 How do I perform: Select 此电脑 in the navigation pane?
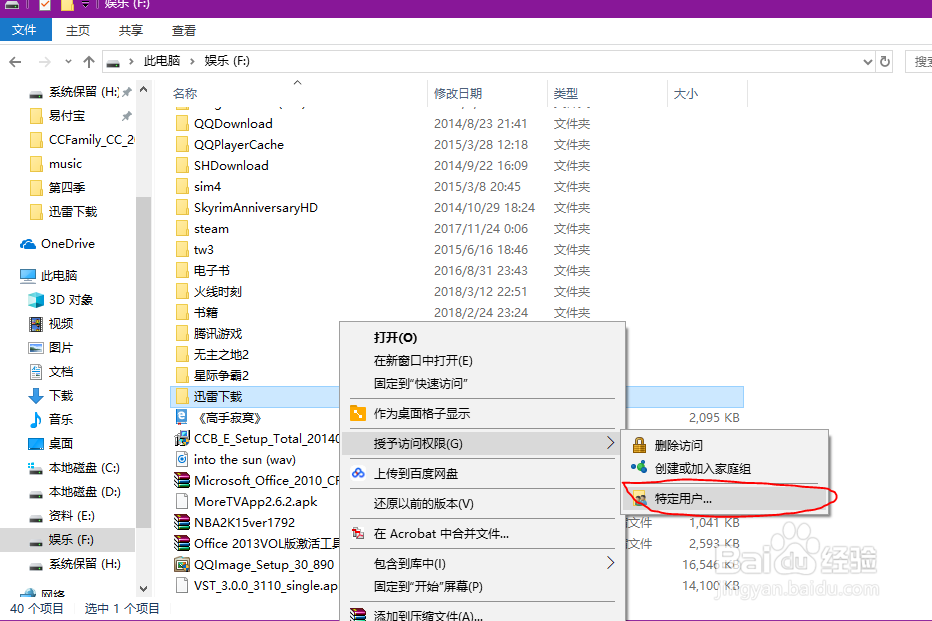point(59,276)
